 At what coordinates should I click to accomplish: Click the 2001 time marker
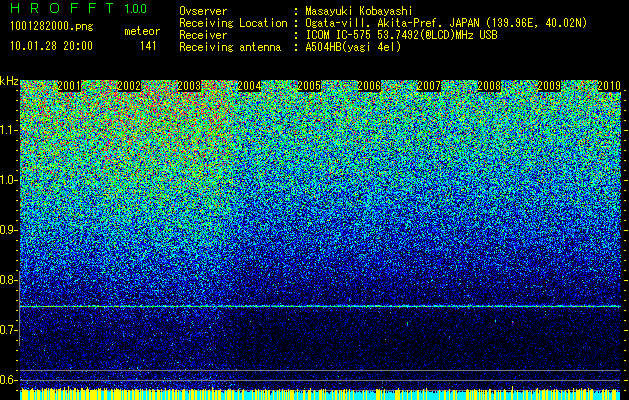point(69,86)
